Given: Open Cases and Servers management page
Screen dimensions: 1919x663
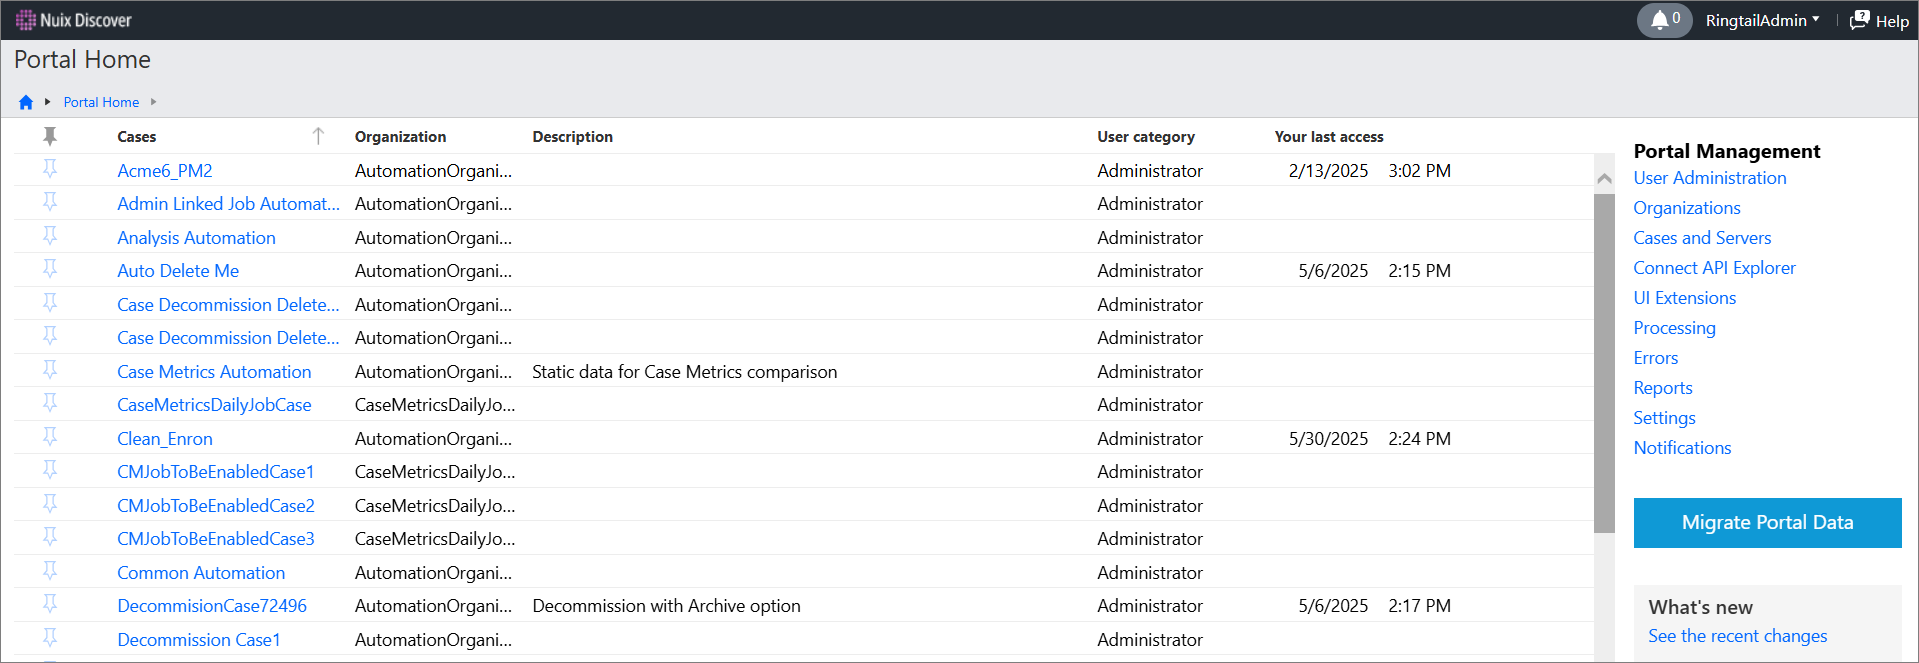Looking at the screenshot, I should pyautogui.click(x=1701, y=238).
